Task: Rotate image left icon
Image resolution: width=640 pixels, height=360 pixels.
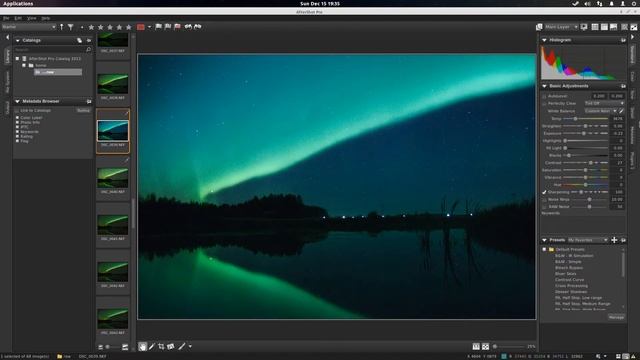Action: pos(188,27)
